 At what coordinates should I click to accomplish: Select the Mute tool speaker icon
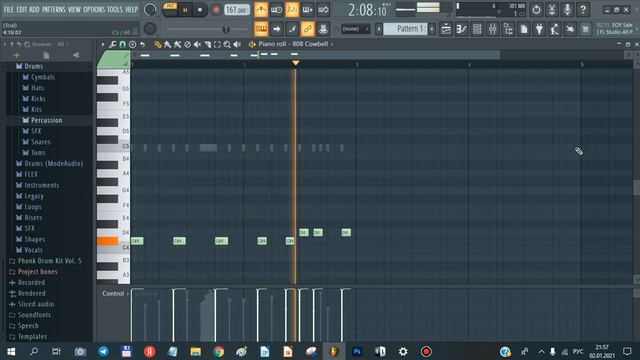click(197, 44)
